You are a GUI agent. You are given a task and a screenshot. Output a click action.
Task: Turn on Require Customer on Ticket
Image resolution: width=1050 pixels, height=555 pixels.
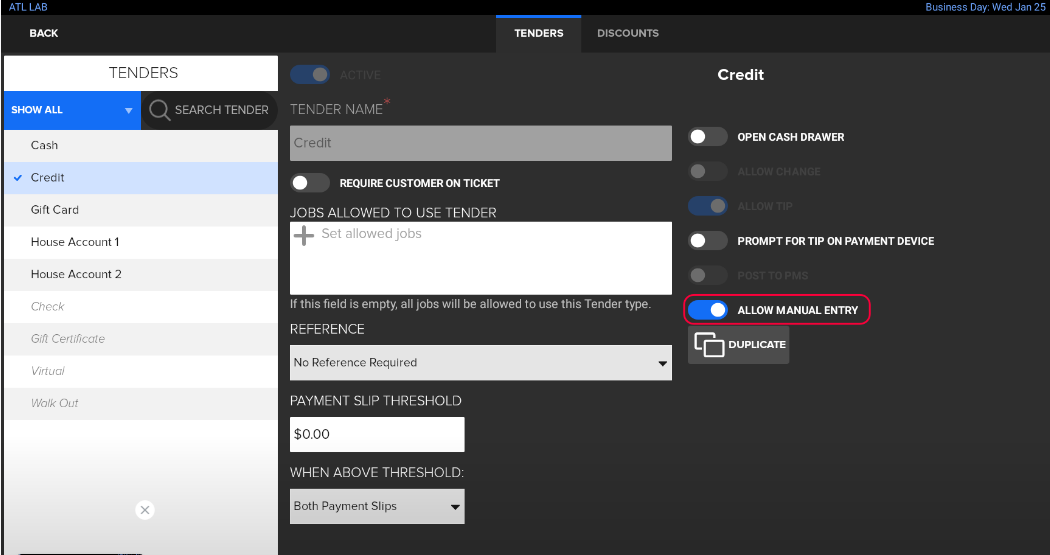coord(310,183)
